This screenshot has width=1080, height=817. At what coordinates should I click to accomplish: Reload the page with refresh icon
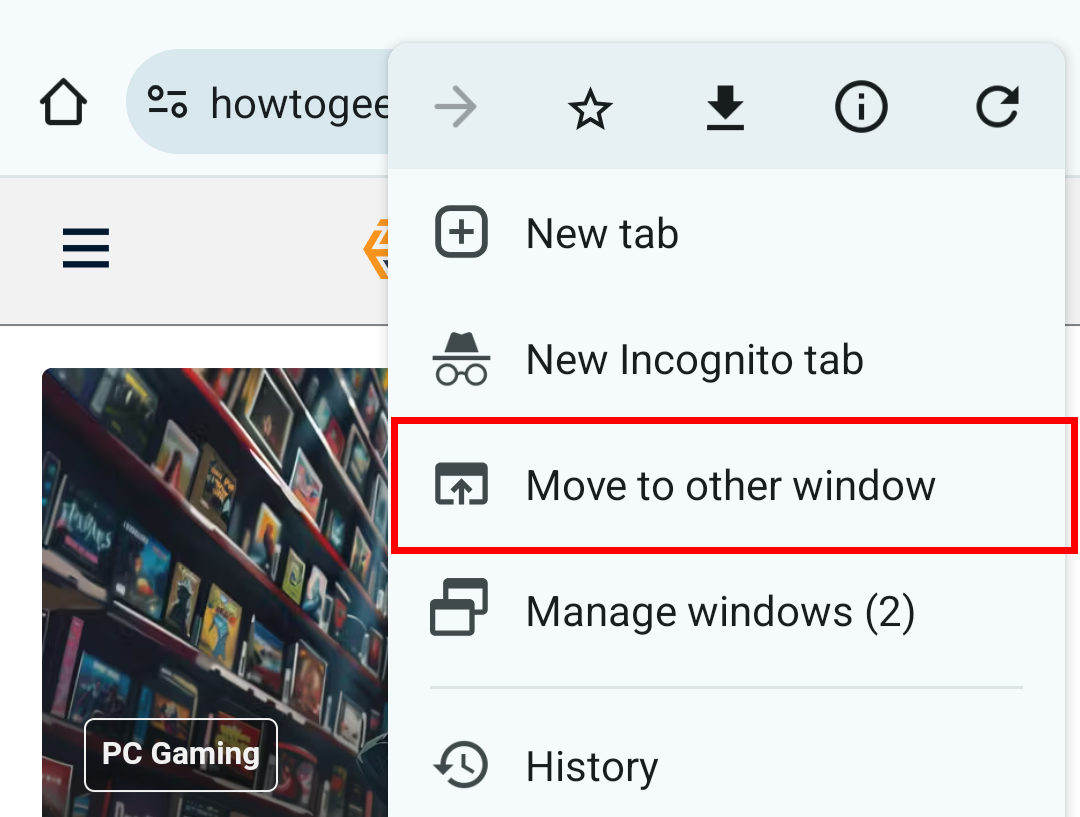[x=997, y=107]
